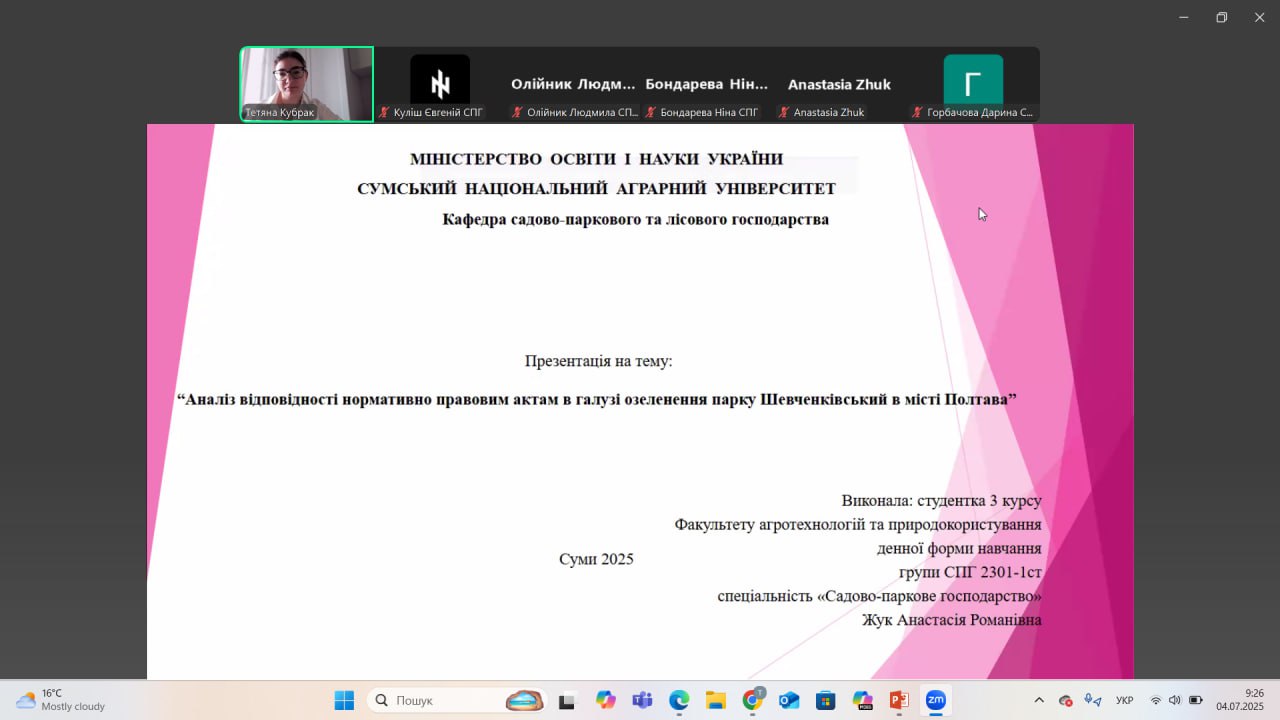Open the clock showing 9:26 04.07.2025

1240,700
